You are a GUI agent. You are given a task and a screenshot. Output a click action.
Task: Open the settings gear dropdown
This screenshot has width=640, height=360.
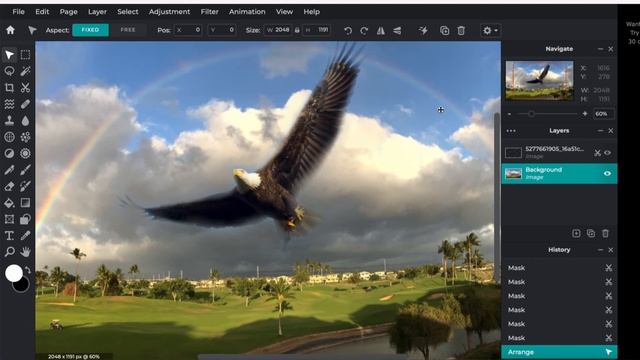490,31
